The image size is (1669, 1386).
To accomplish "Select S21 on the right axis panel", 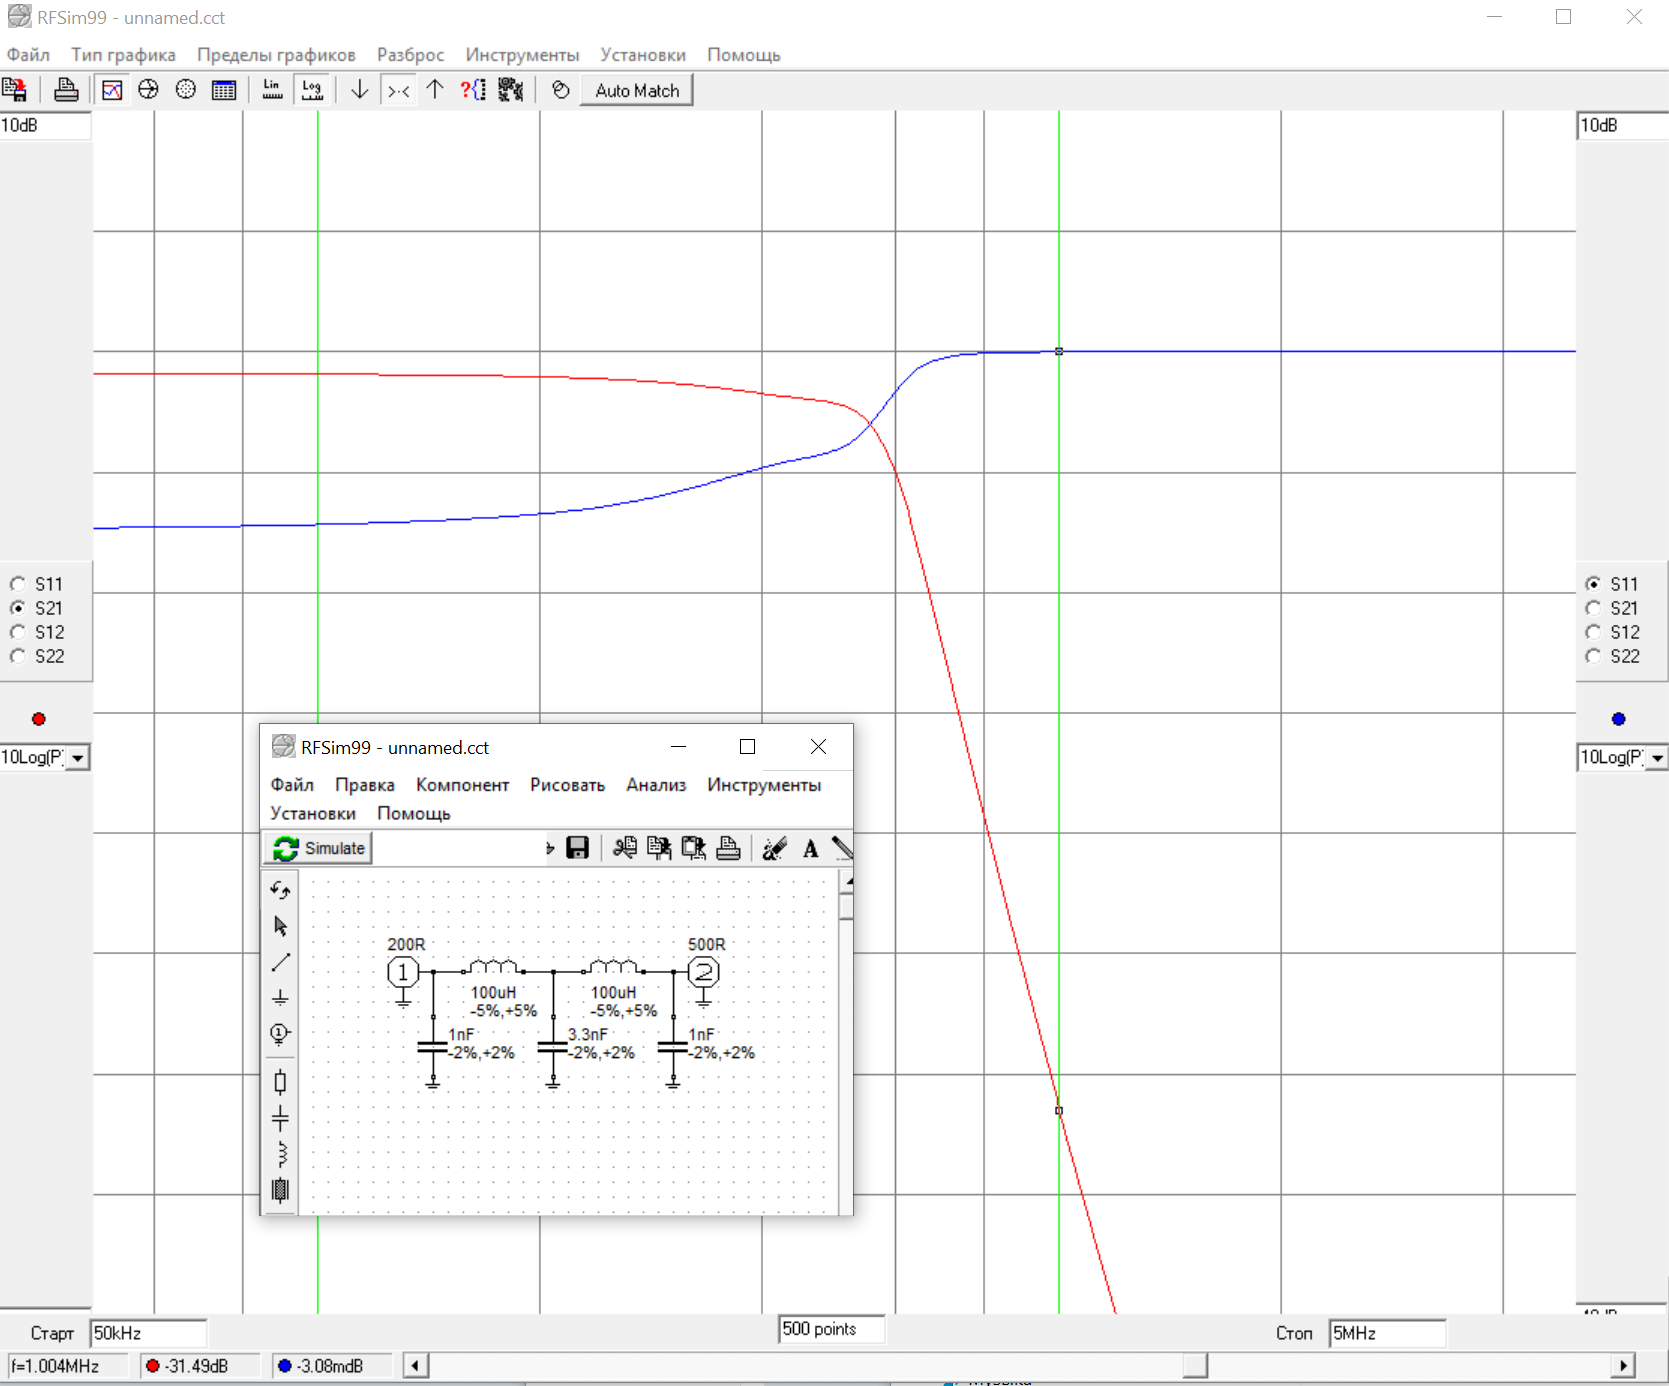I will click(1593, 608).
